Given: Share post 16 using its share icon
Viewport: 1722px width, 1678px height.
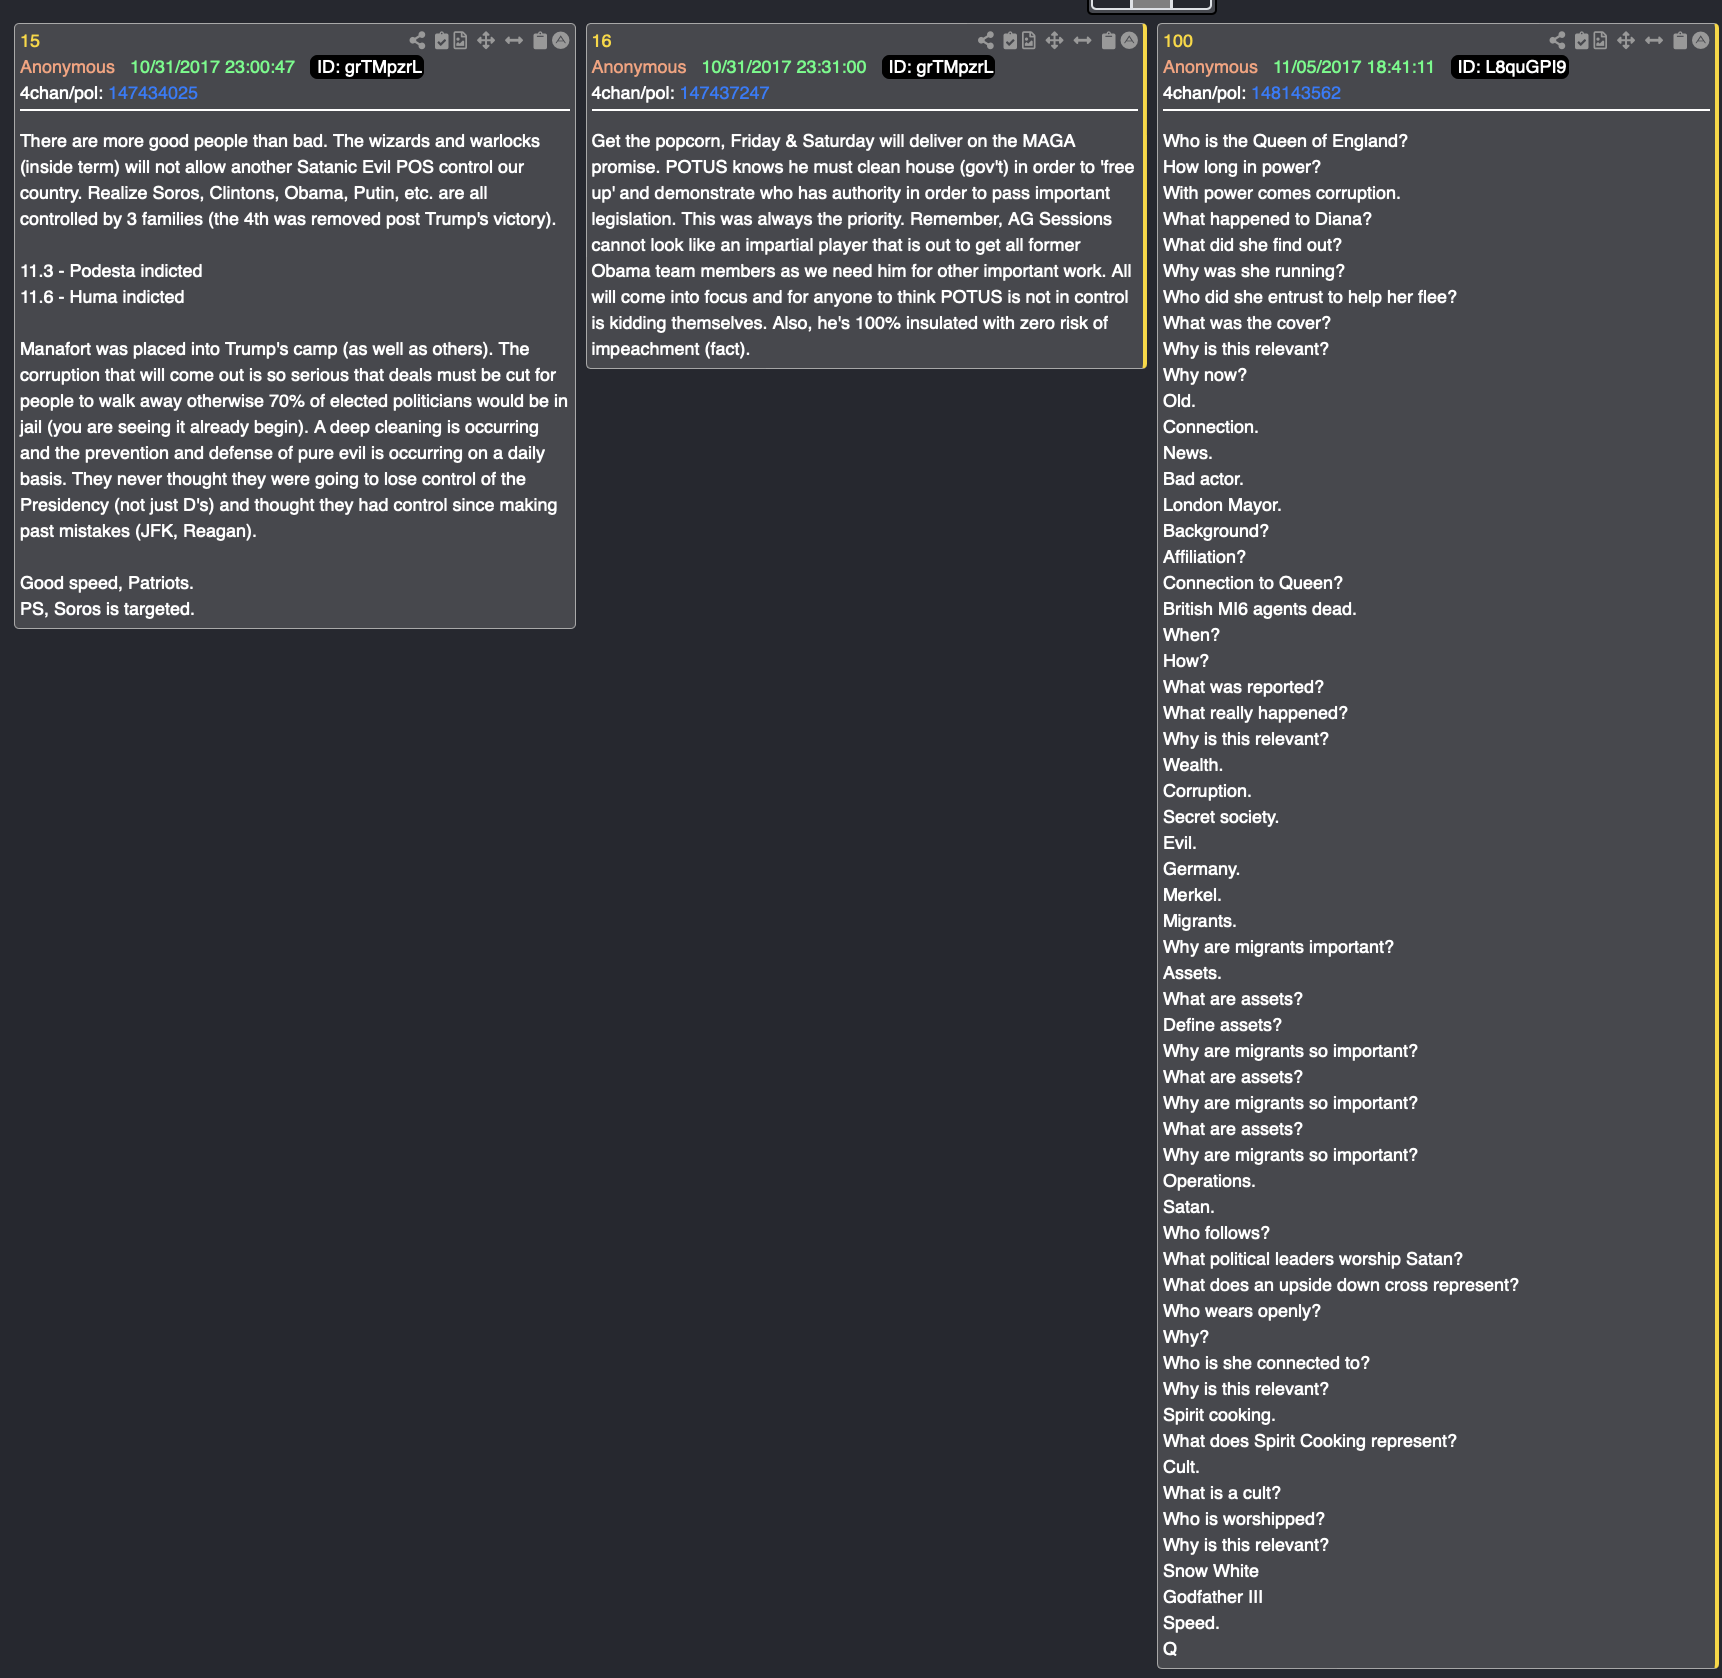Looking at the screenshot, I should point(986,41).
